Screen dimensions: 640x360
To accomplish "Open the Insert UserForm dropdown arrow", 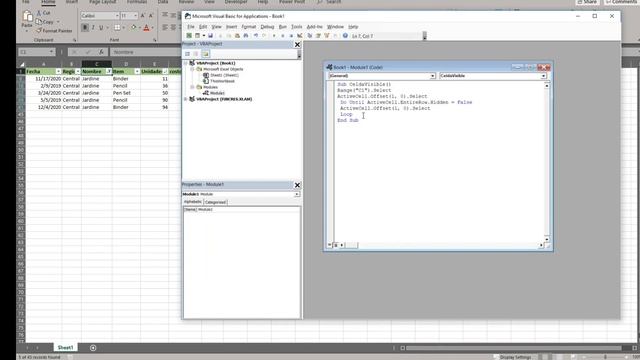I will point(203,36).
